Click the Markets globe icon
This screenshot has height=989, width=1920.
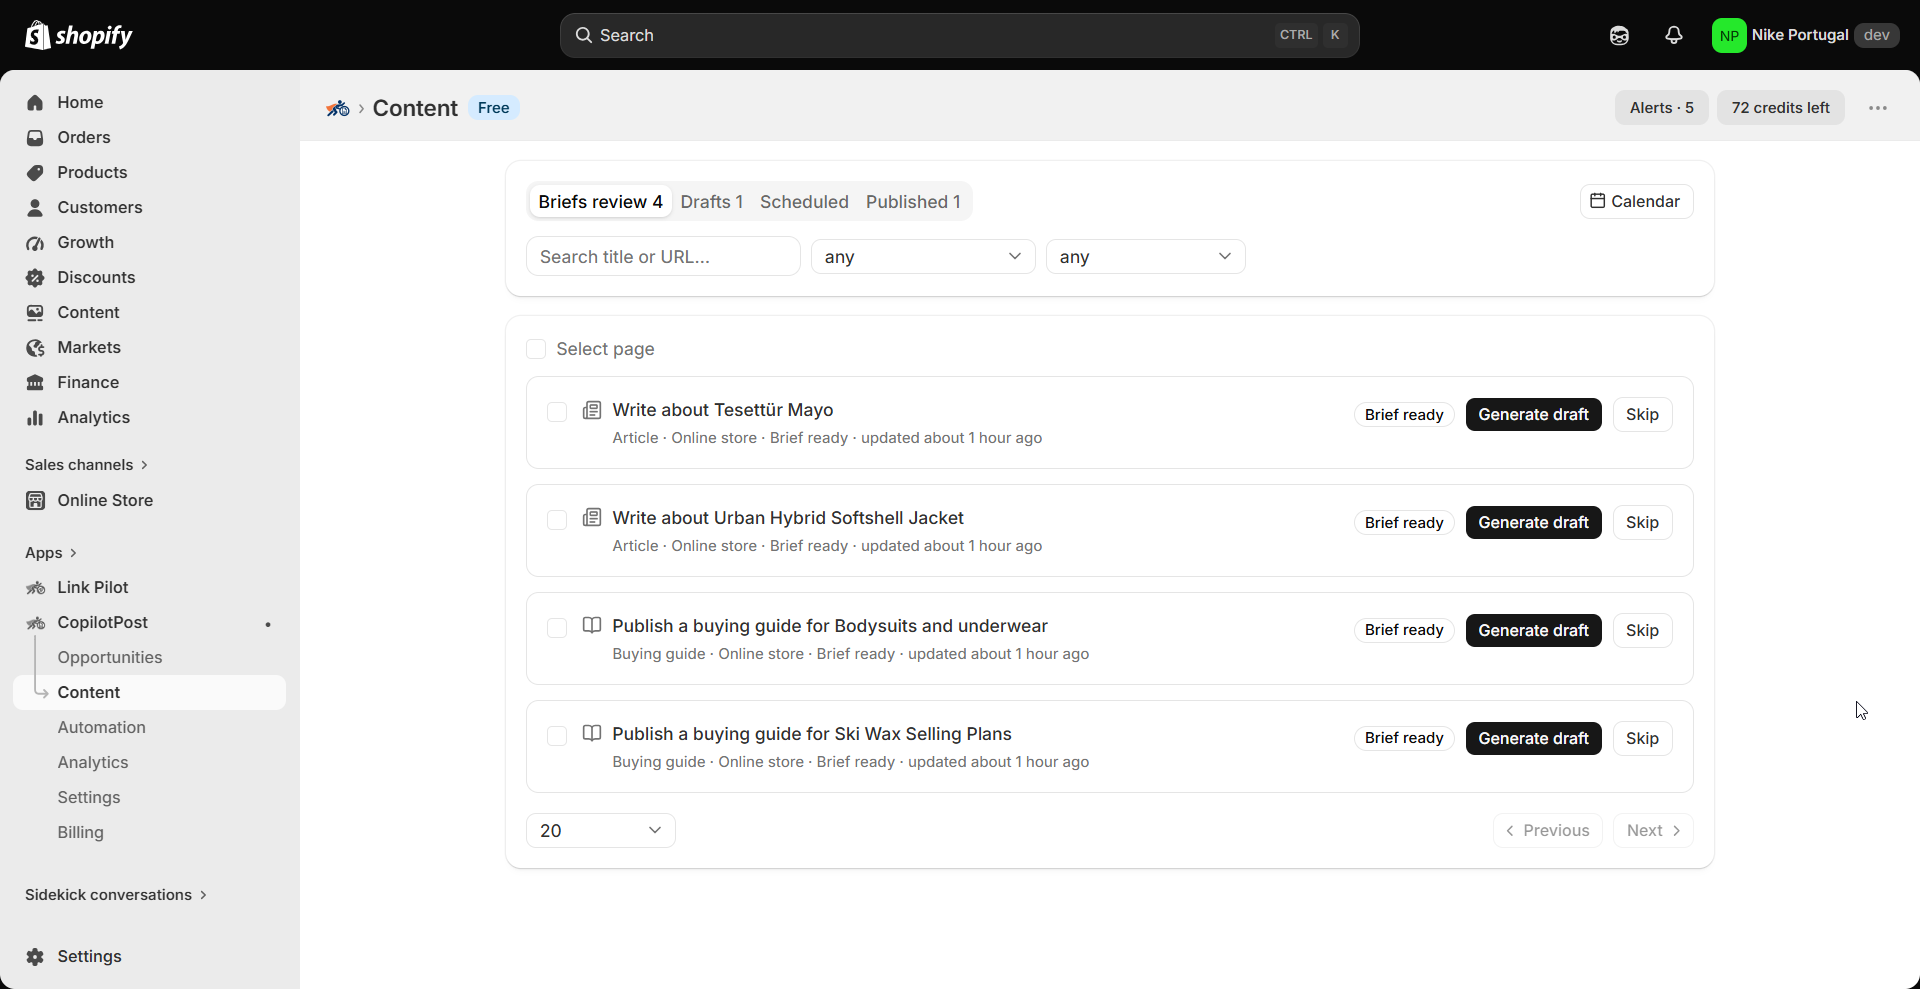[x=35, y=347]
